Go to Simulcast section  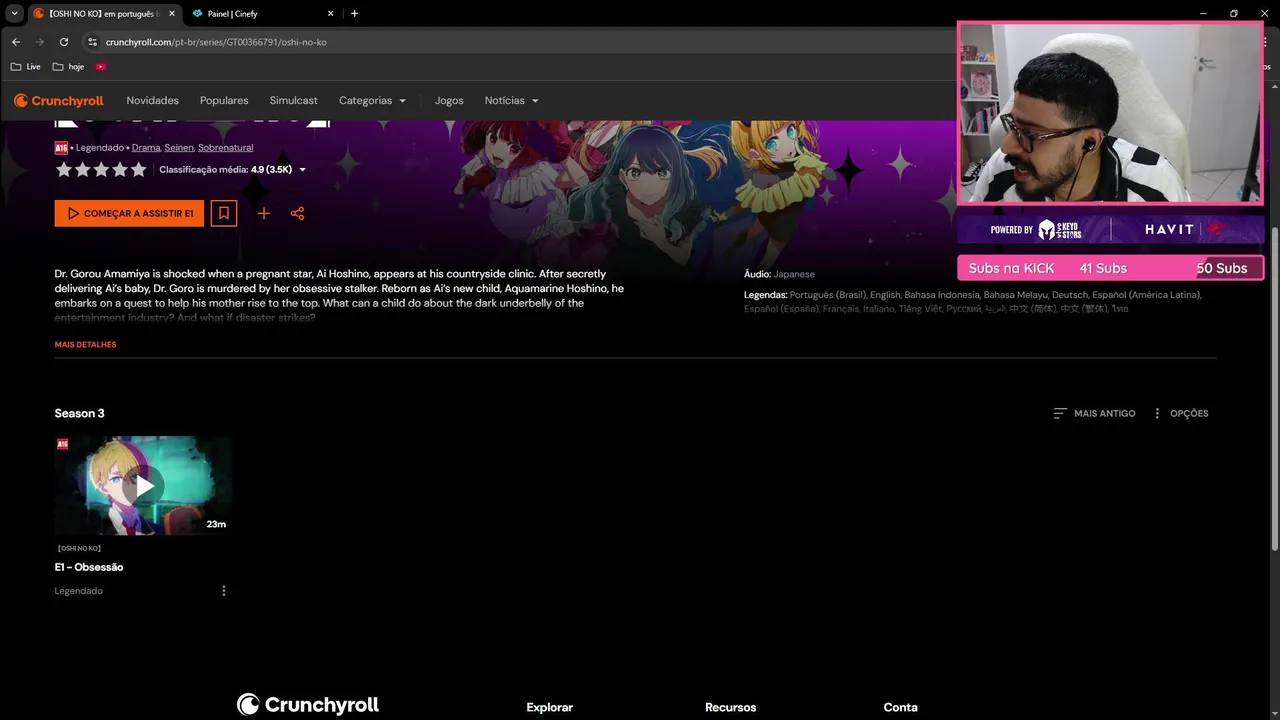(293, 100)
